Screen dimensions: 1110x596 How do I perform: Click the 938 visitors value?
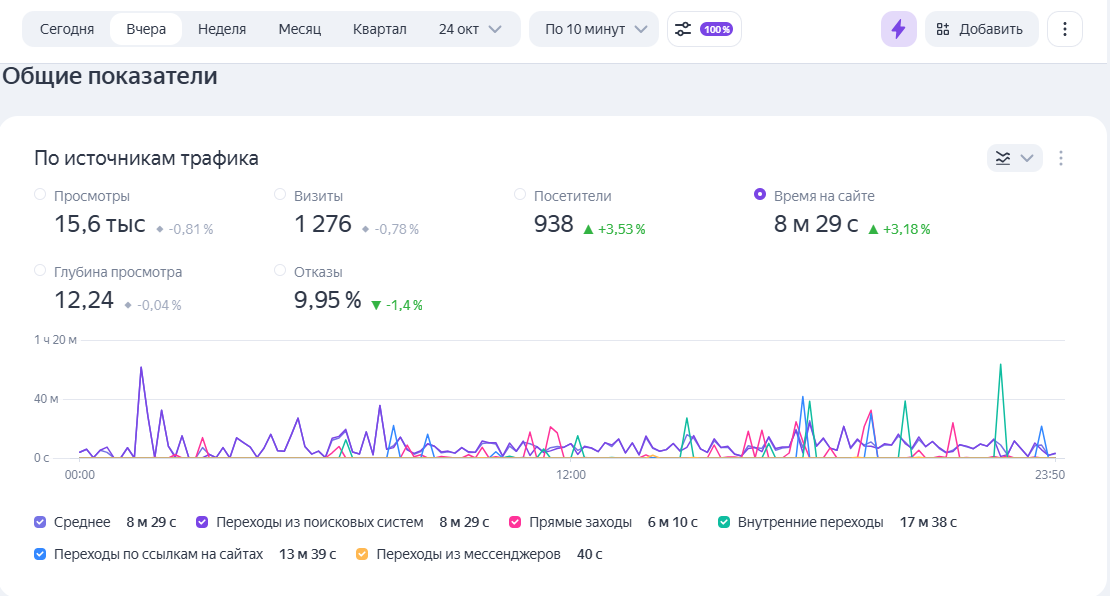tap(554, 224)
